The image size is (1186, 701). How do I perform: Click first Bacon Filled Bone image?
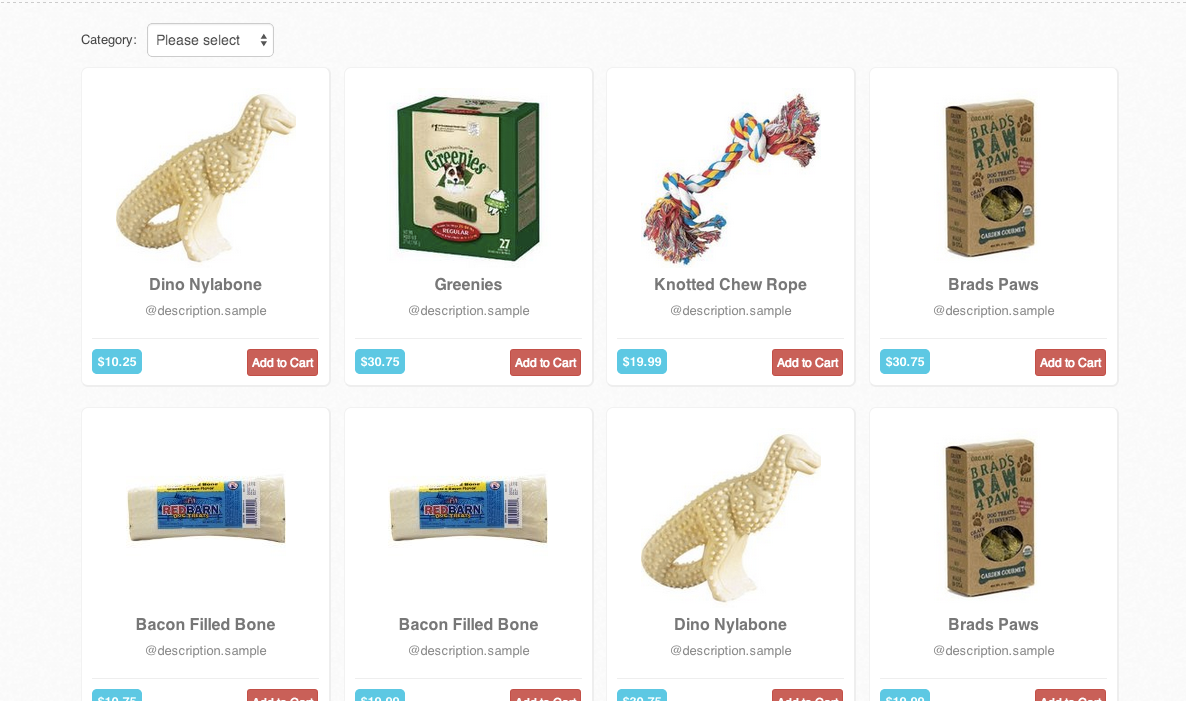[206, 509]
